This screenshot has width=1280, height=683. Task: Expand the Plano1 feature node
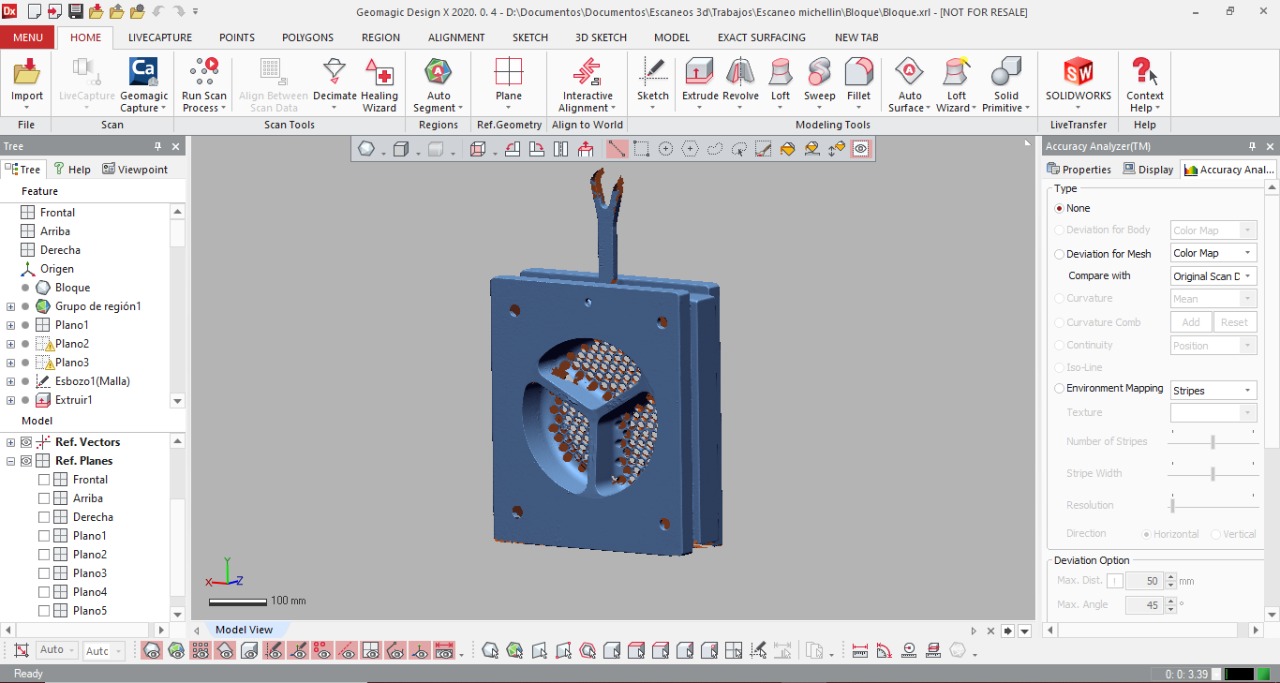[10, 325]
